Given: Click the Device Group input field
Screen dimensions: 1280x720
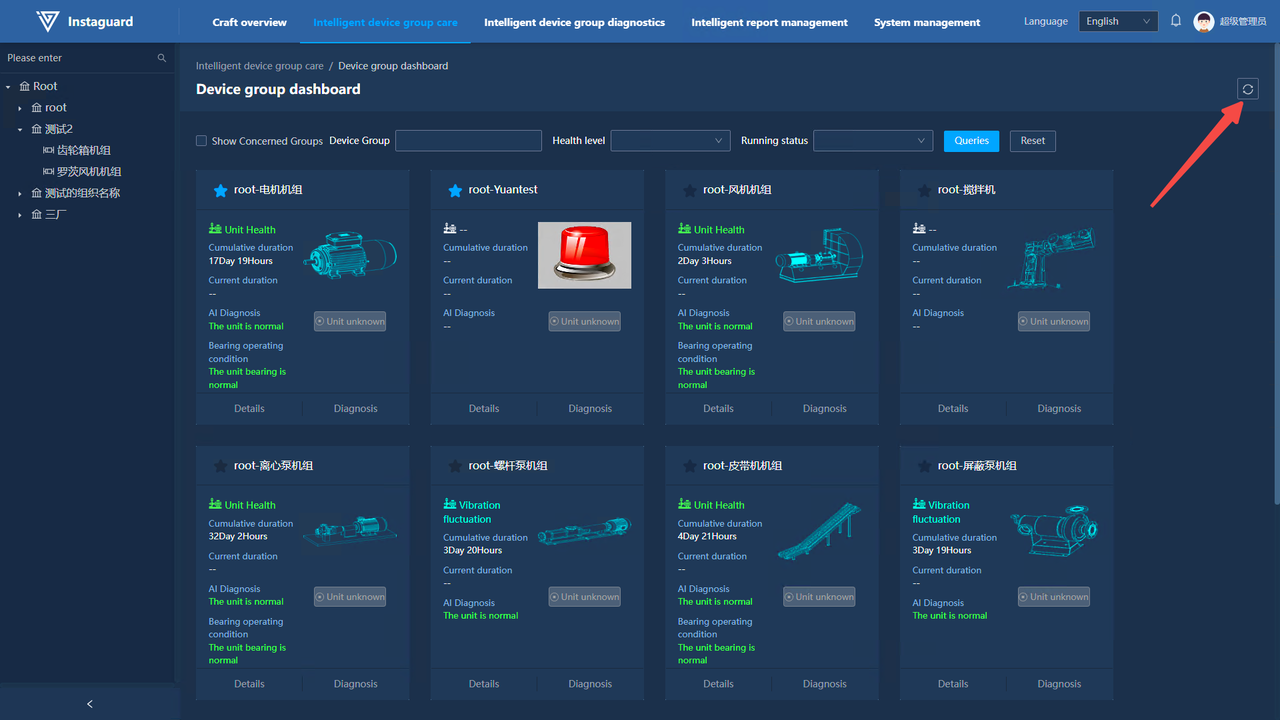Looking at the screenshot, I should pyautogui.click(x=468, y=141).
